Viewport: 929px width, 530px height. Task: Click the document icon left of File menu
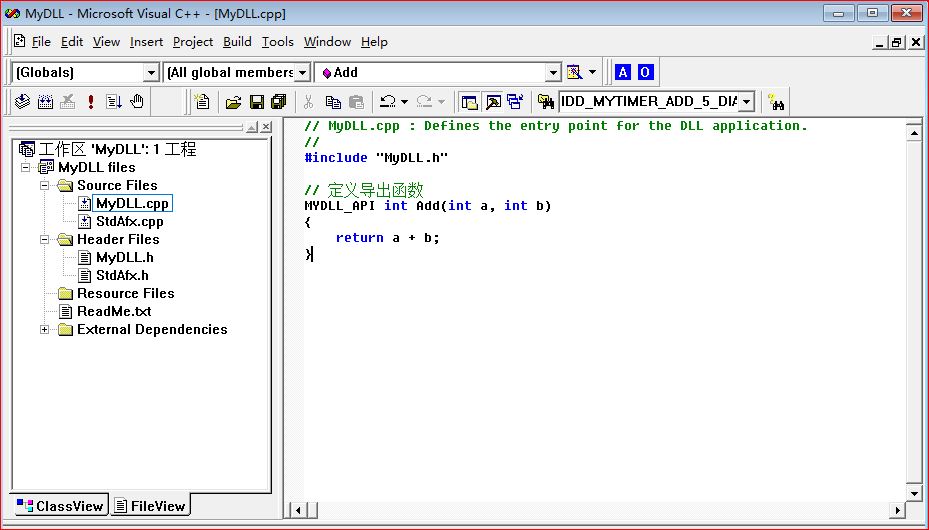20,41
